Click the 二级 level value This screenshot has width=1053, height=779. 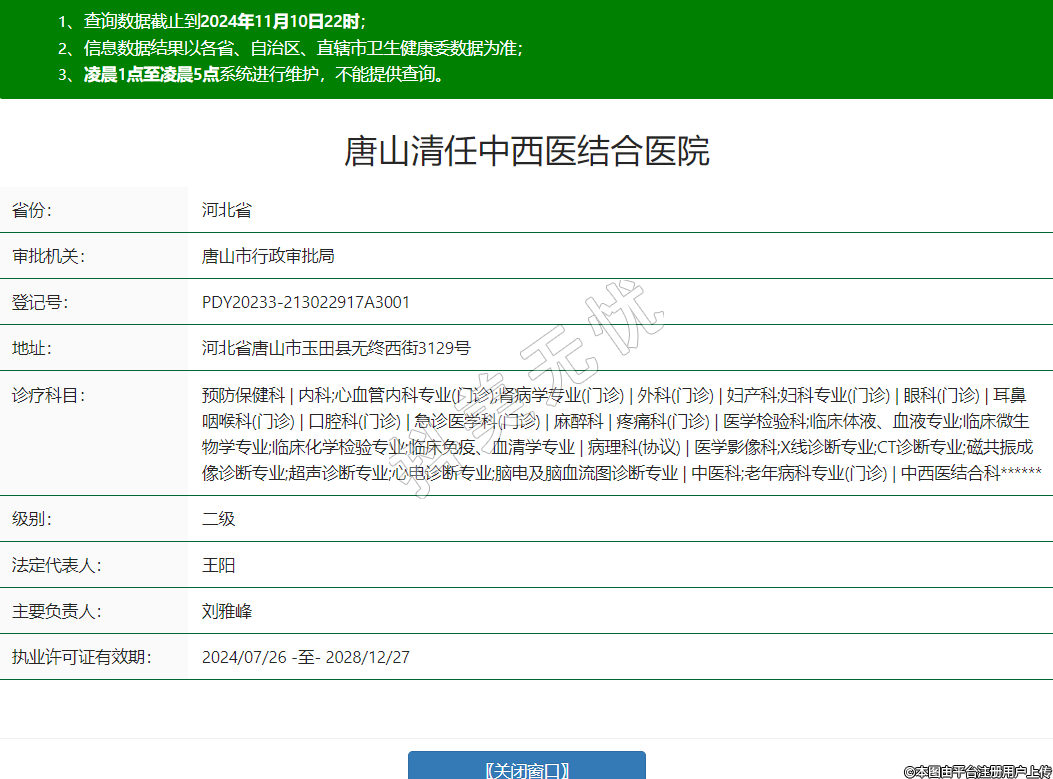click(218, 519)
